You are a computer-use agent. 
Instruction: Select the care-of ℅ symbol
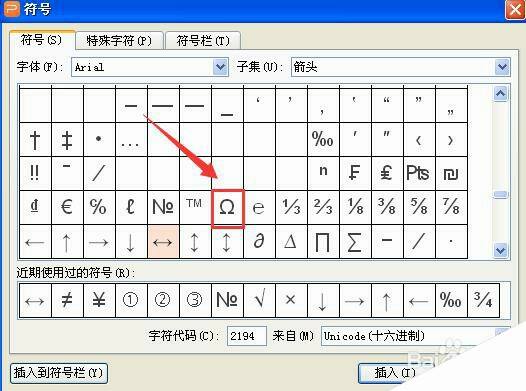click(x=99, y=208)
